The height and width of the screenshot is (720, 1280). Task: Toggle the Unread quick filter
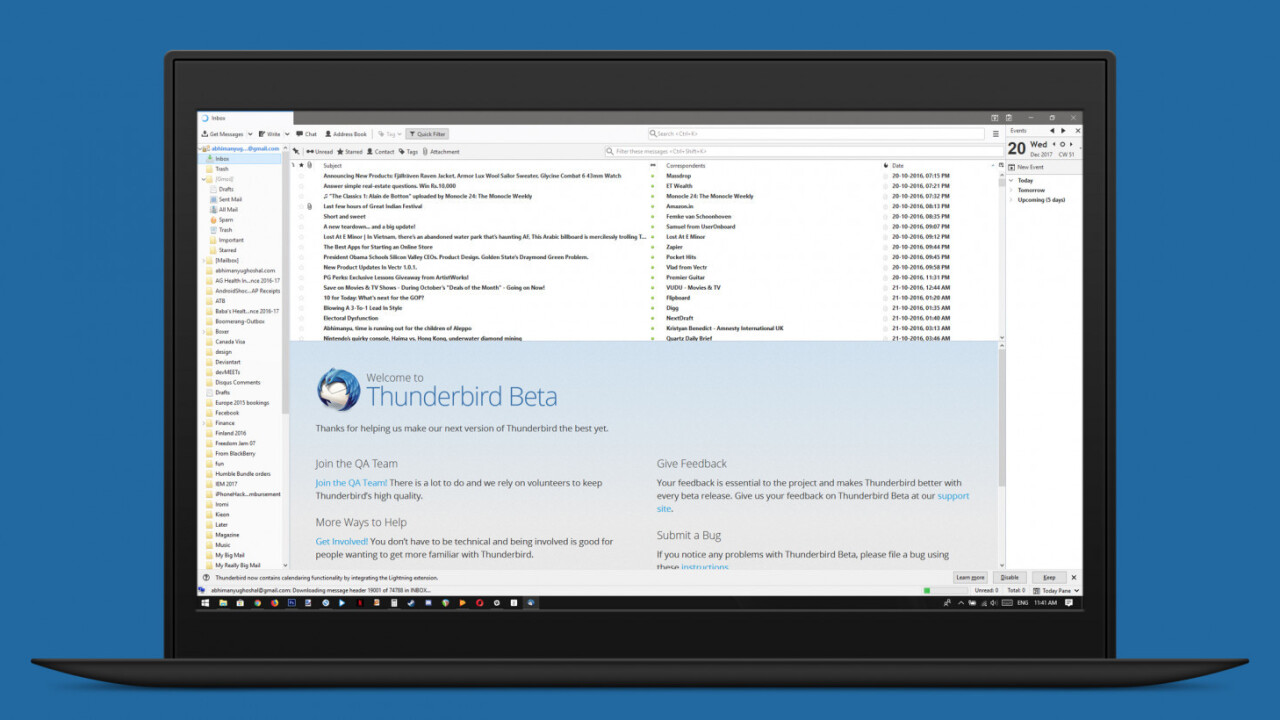pyautogui.click(x=319, y=152)
